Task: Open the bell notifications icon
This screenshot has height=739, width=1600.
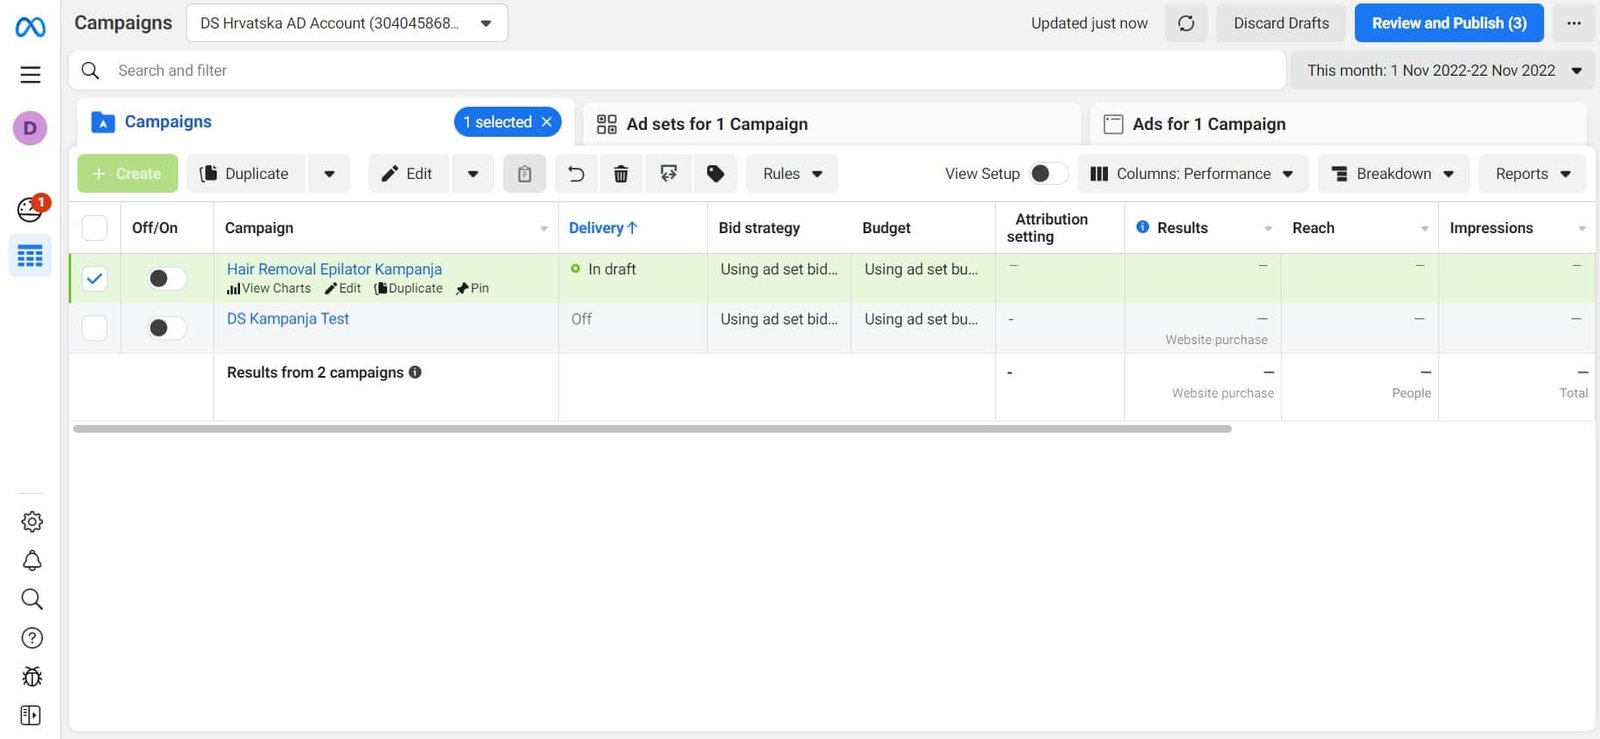Action: [32, 561]
